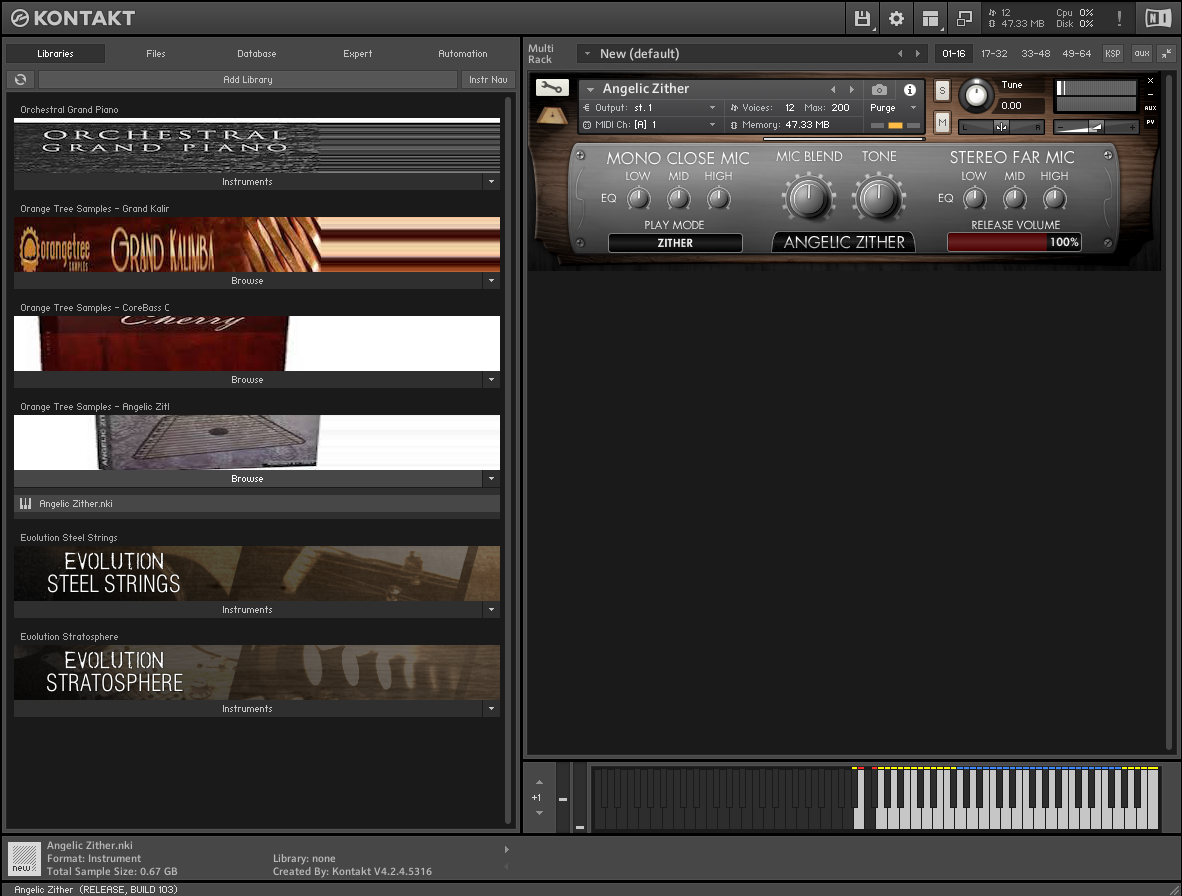Click the exclamation panic icon
Viewport: 1182px width, 896px height.
(x=1119, y=18)
